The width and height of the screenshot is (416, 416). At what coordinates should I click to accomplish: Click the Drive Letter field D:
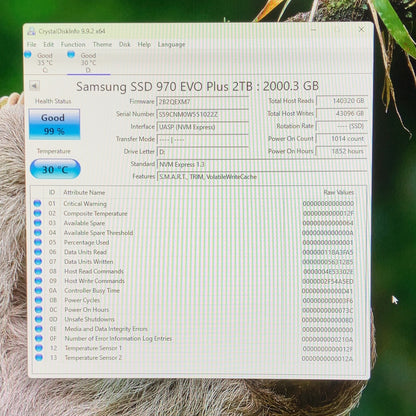pos(202,152)
